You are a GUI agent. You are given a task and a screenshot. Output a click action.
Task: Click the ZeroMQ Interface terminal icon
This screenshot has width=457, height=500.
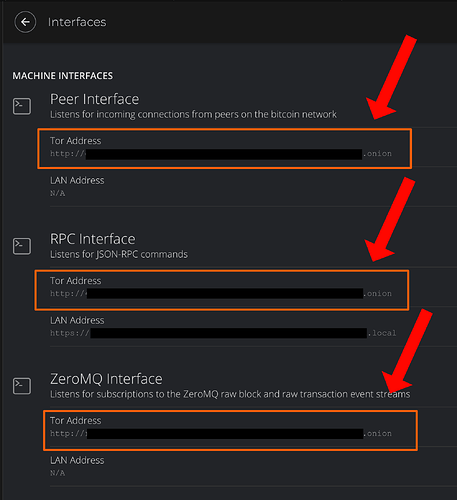22,386
